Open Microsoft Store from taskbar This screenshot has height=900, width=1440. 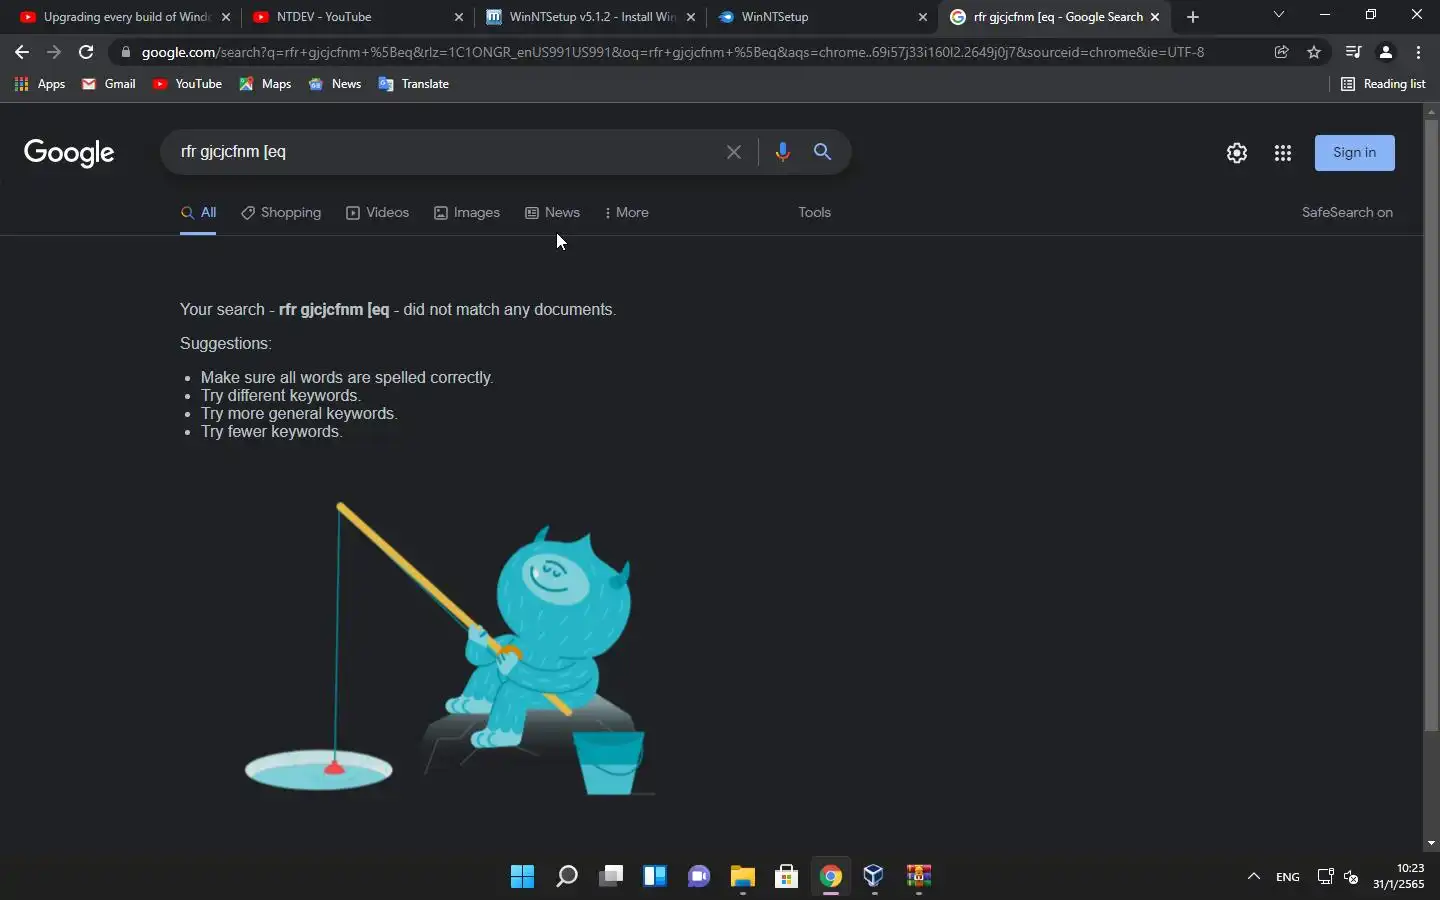click(x=786, y=877)
